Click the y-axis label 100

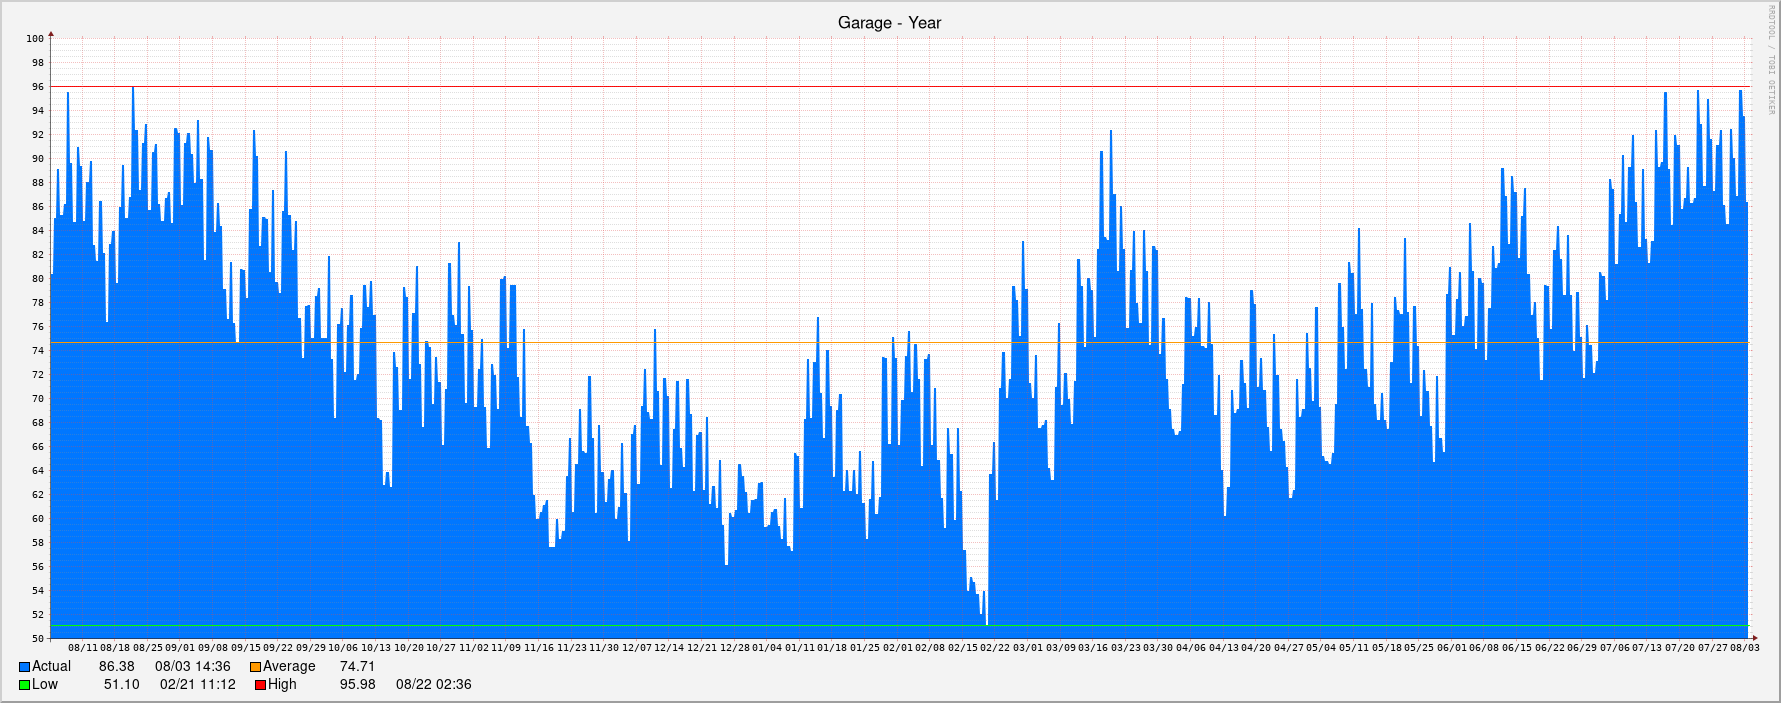coord(35,39)
